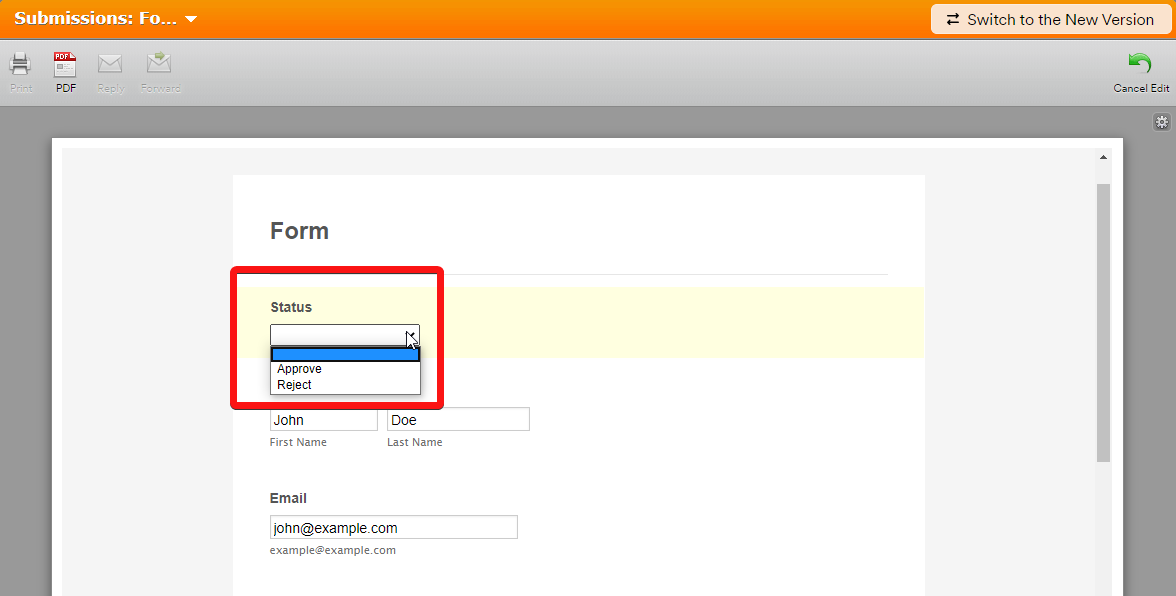Click the Reply envelope icon

click(x=110, y=66)
